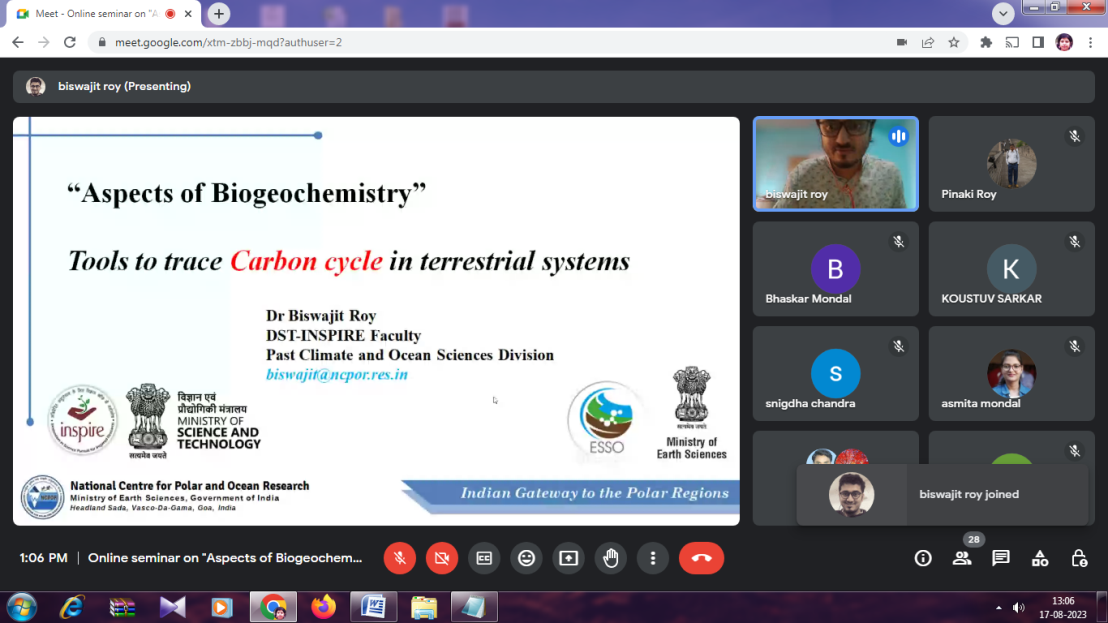Click the Present now icon
The width and height of the screenshot is (1108, 623).
[x=568, y=558]
